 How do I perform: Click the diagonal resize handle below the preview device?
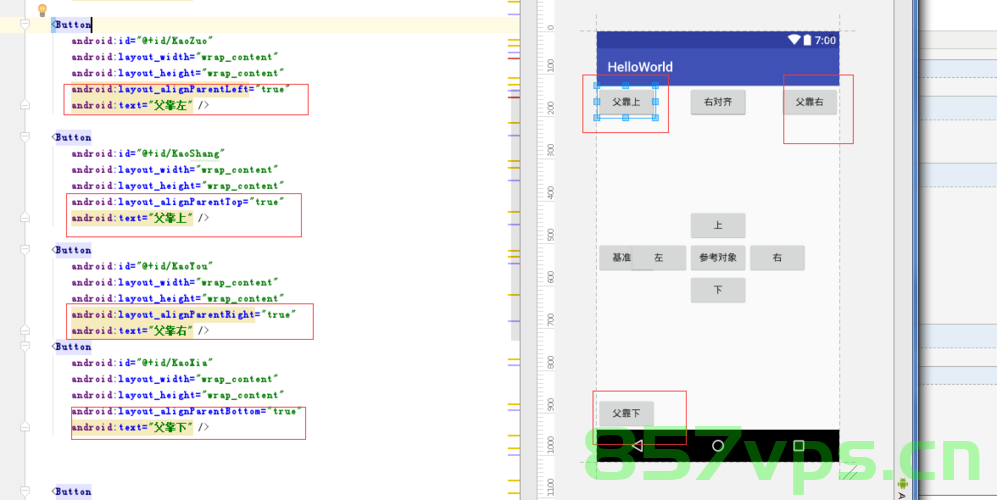(x=849, y=472)
